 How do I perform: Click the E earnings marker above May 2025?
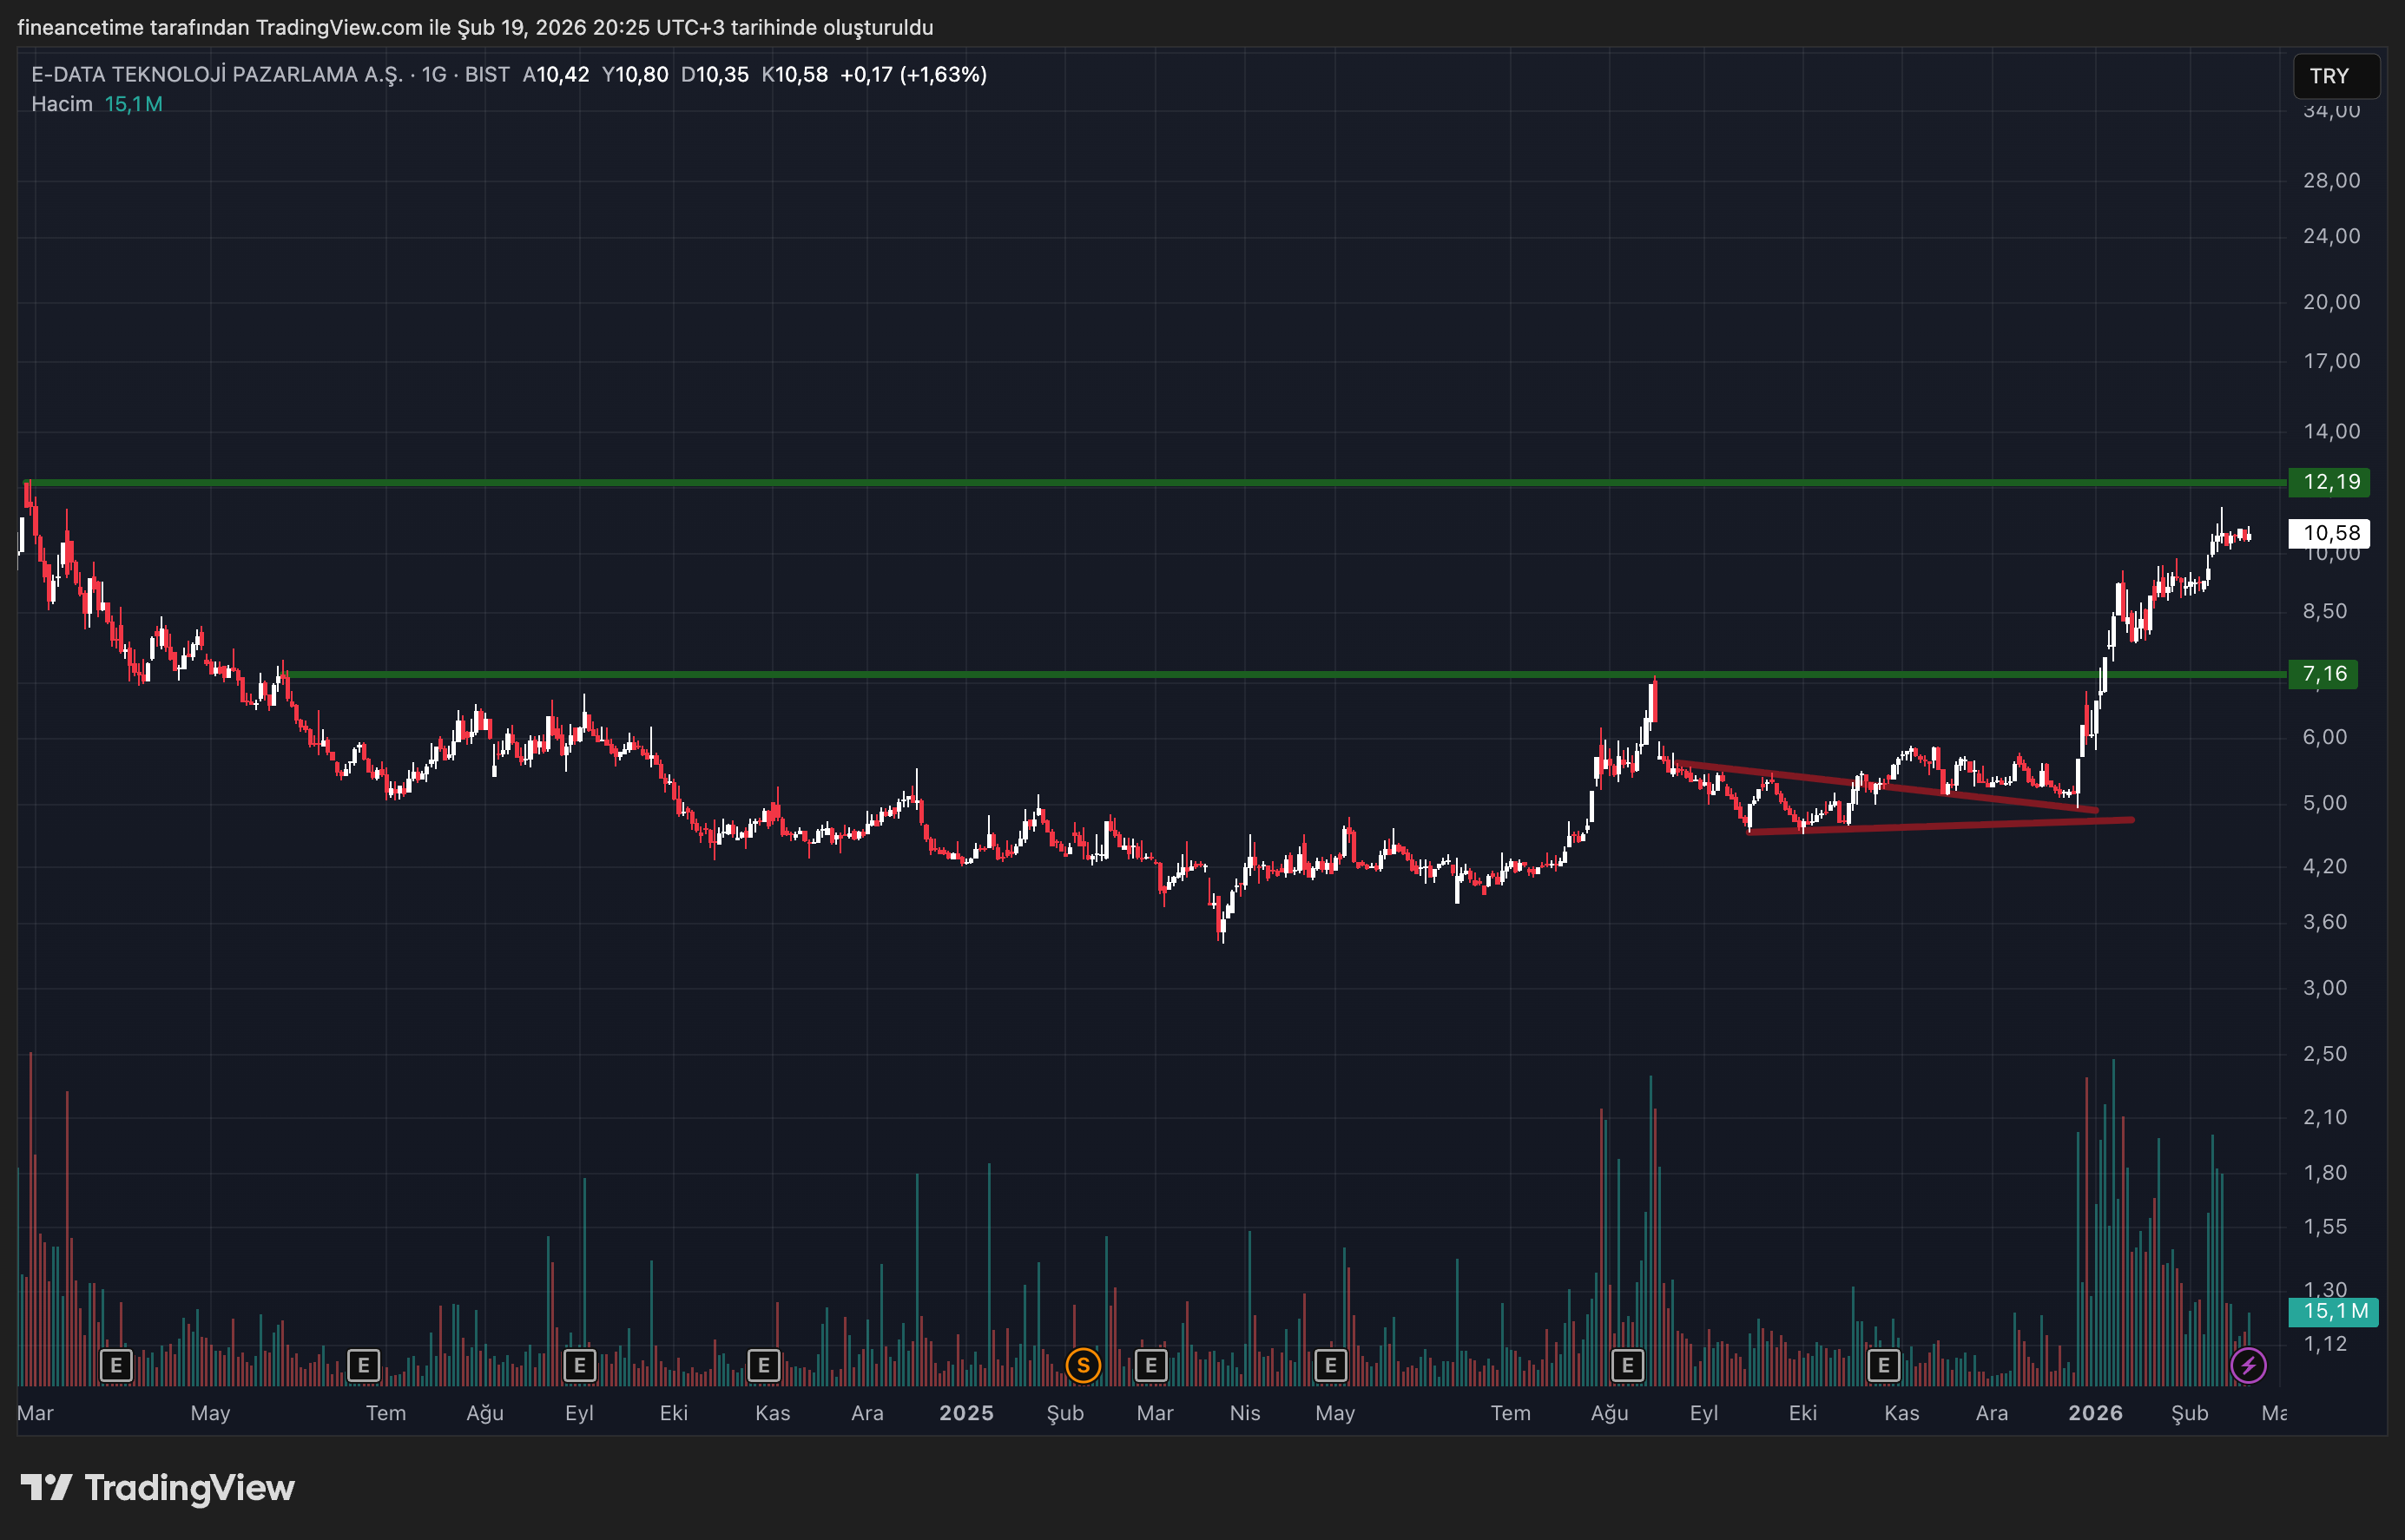tap(1330, 1365)
